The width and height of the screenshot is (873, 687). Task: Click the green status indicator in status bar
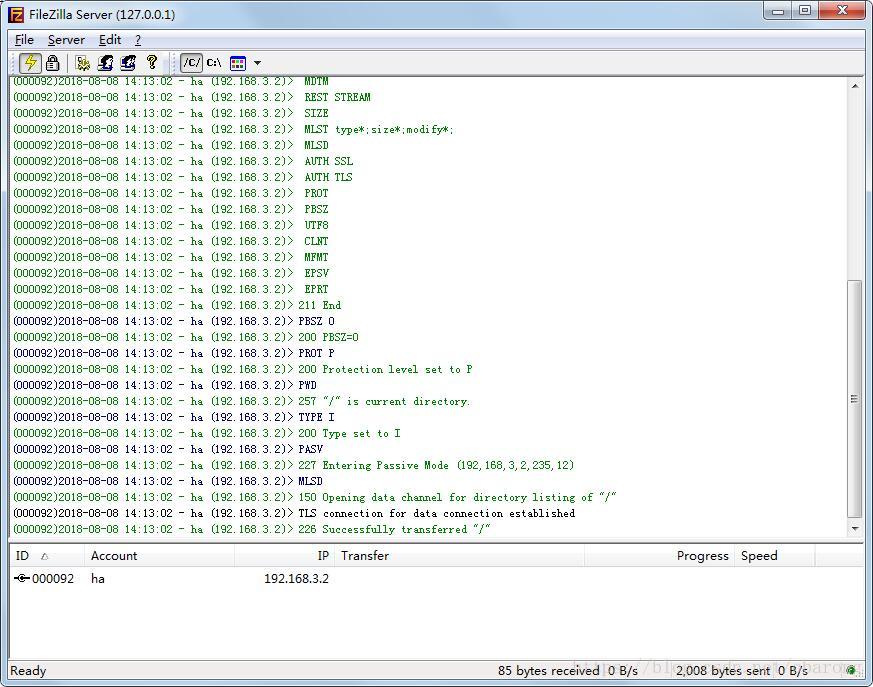tap(851, 670)
